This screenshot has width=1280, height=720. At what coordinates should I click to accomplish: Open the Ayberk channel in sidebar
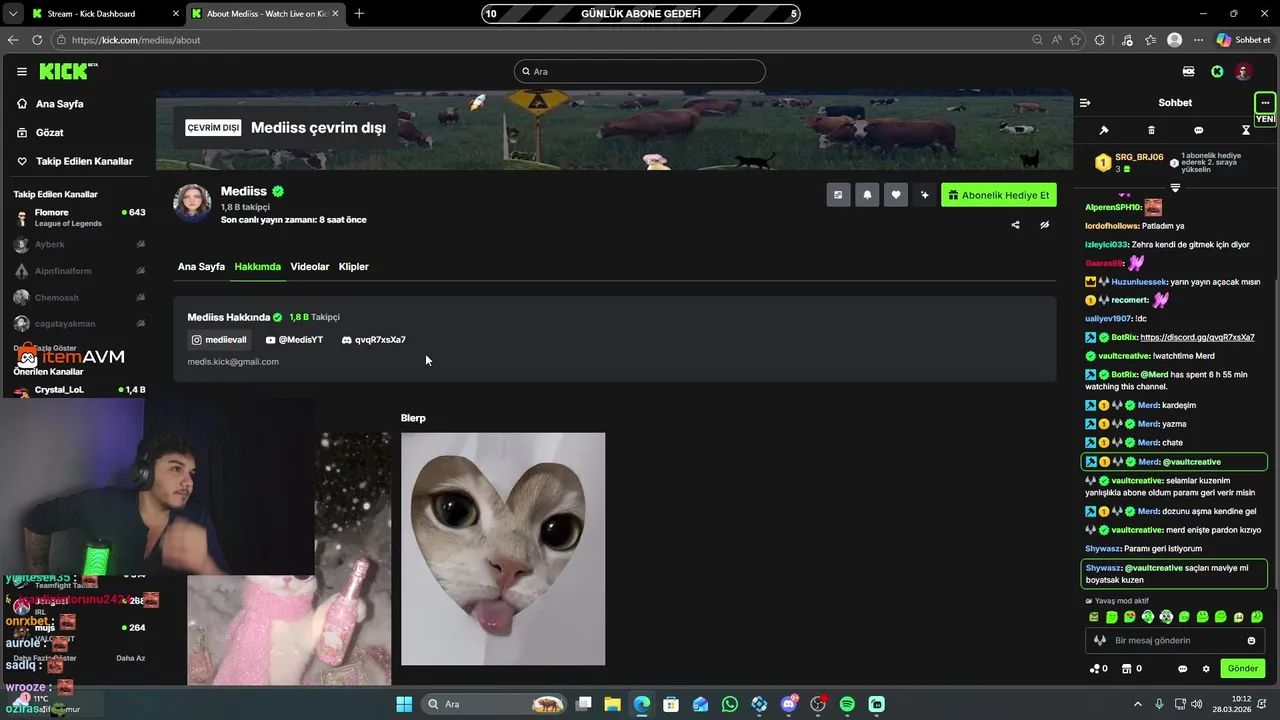pyautogui.click(x=80, y=244)
